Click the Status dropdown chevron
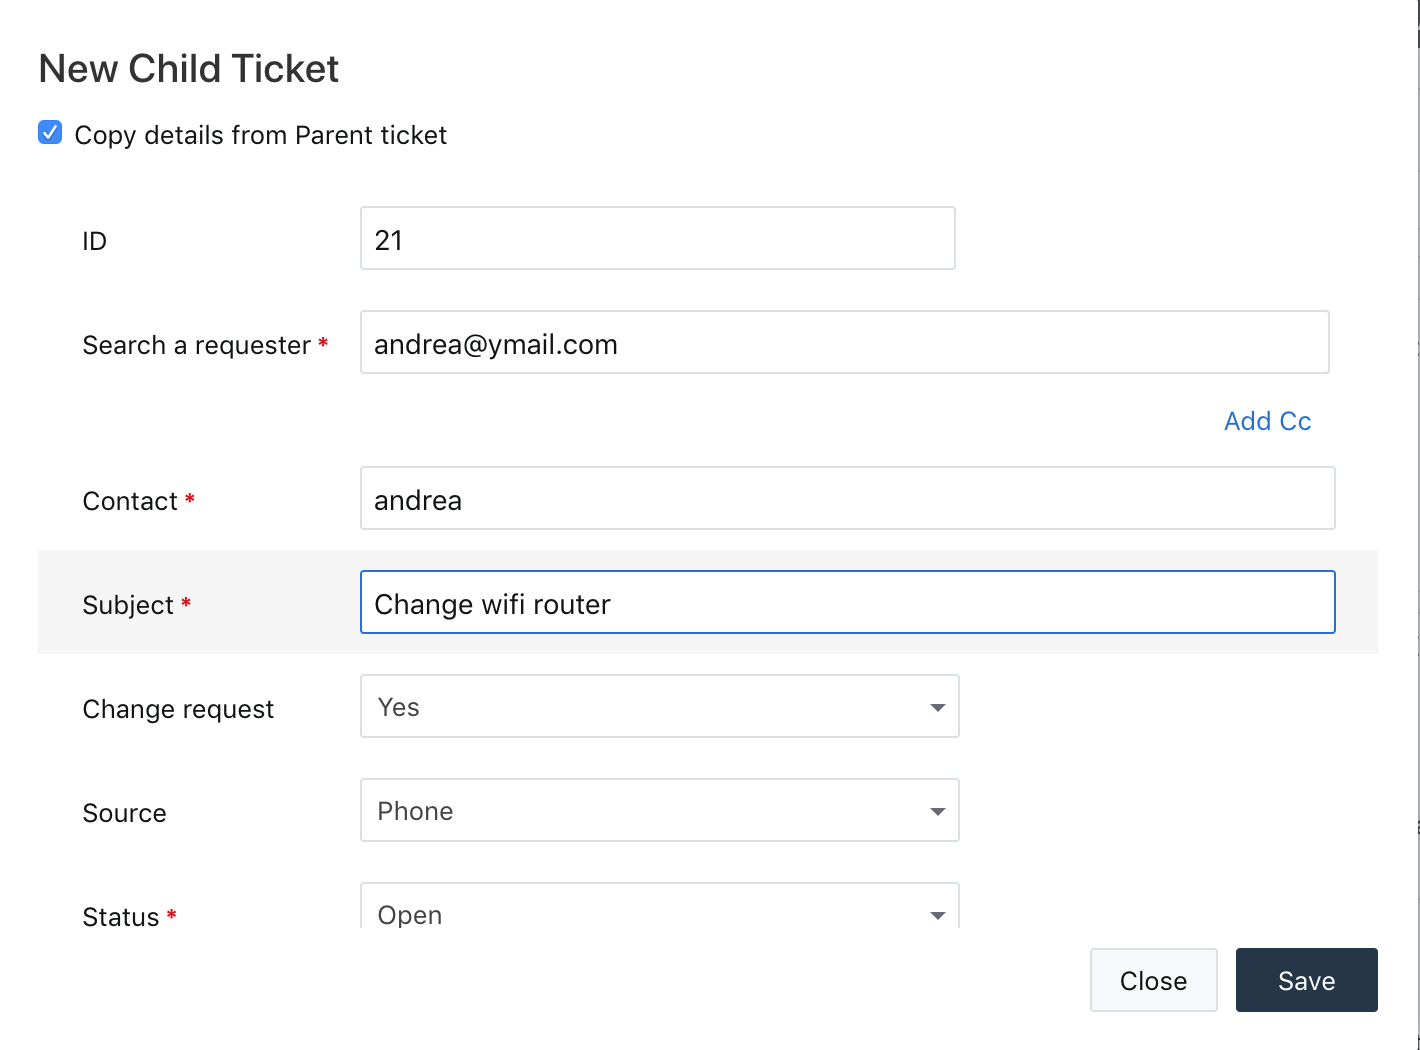The height and width of the screenshot is (1050, 1420). point(937,915)
